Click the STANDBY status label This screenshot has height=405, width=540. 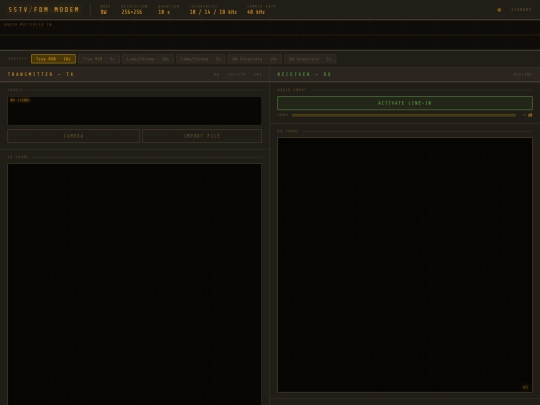521,10
